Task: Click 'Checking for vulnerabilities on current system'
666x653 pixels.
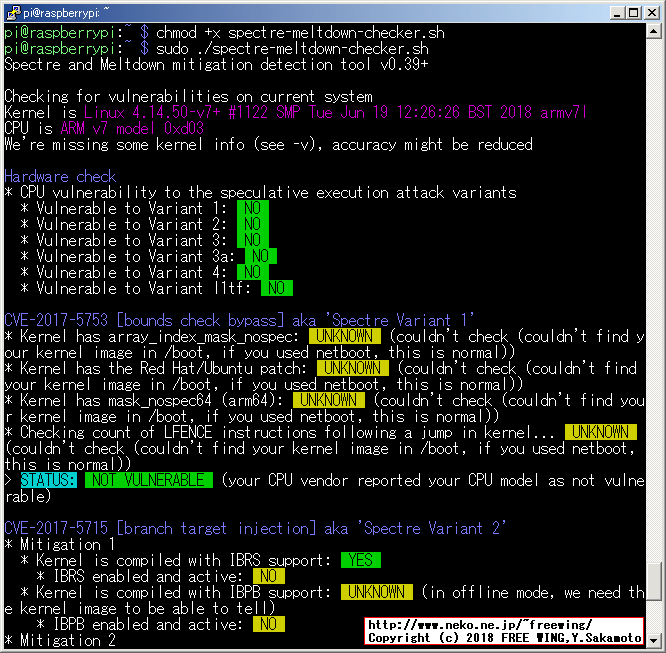Action: tap(189, 97)
